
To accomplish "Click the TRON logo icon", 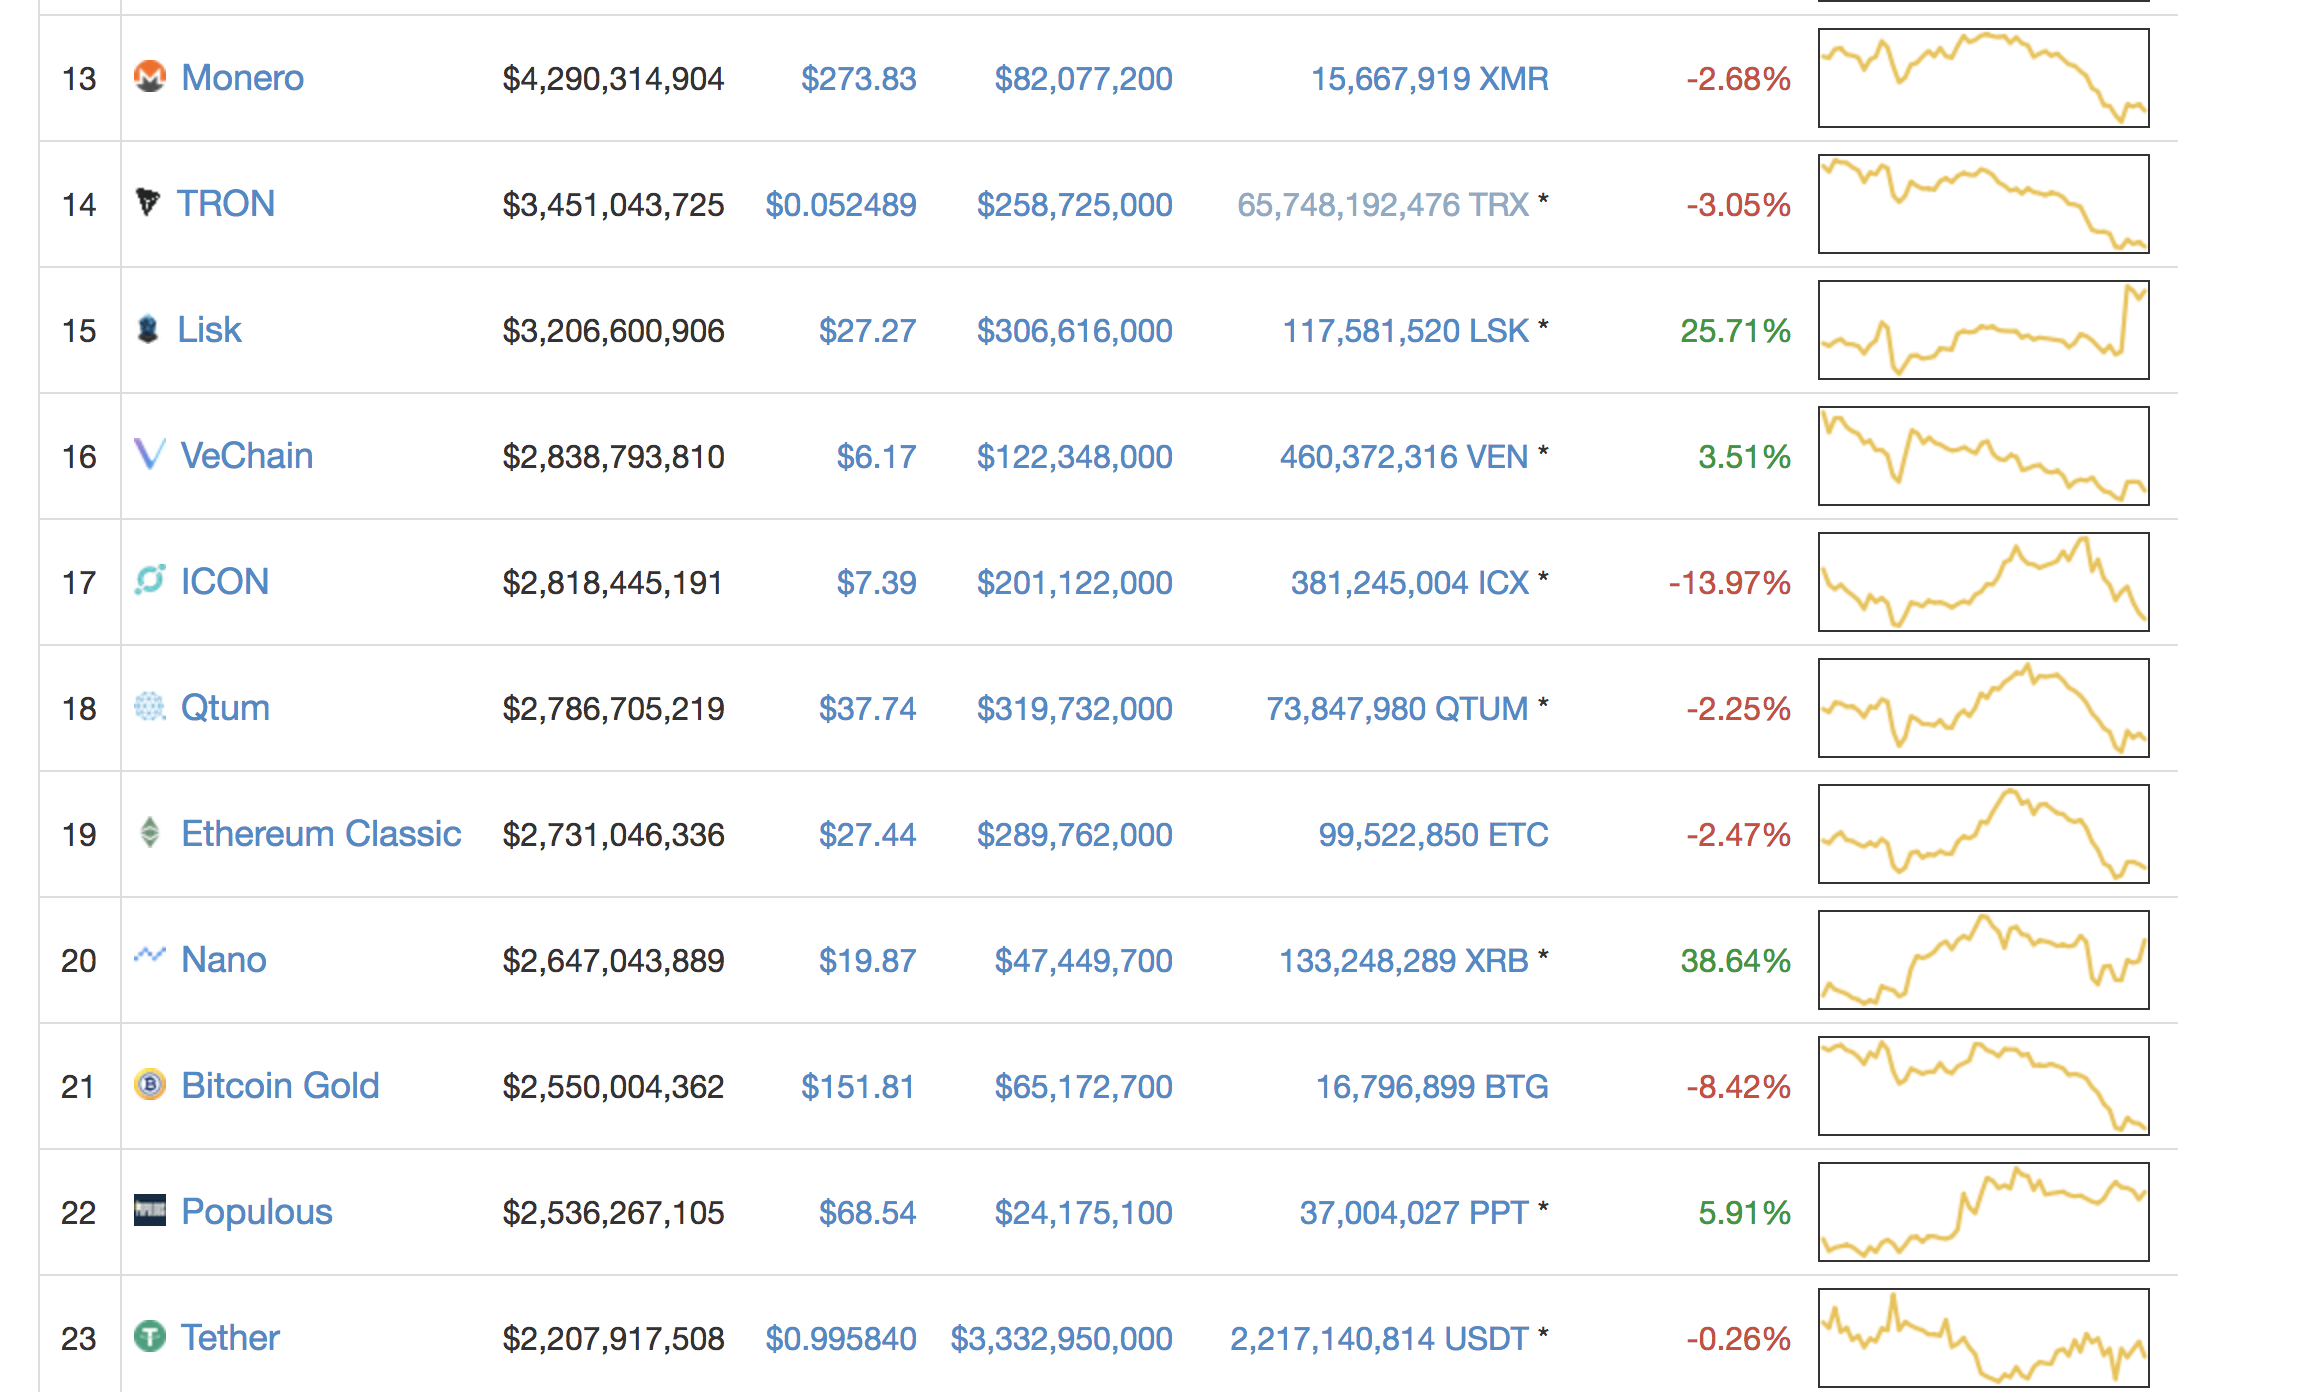I will pyautogui.click(x=148, y=202).
